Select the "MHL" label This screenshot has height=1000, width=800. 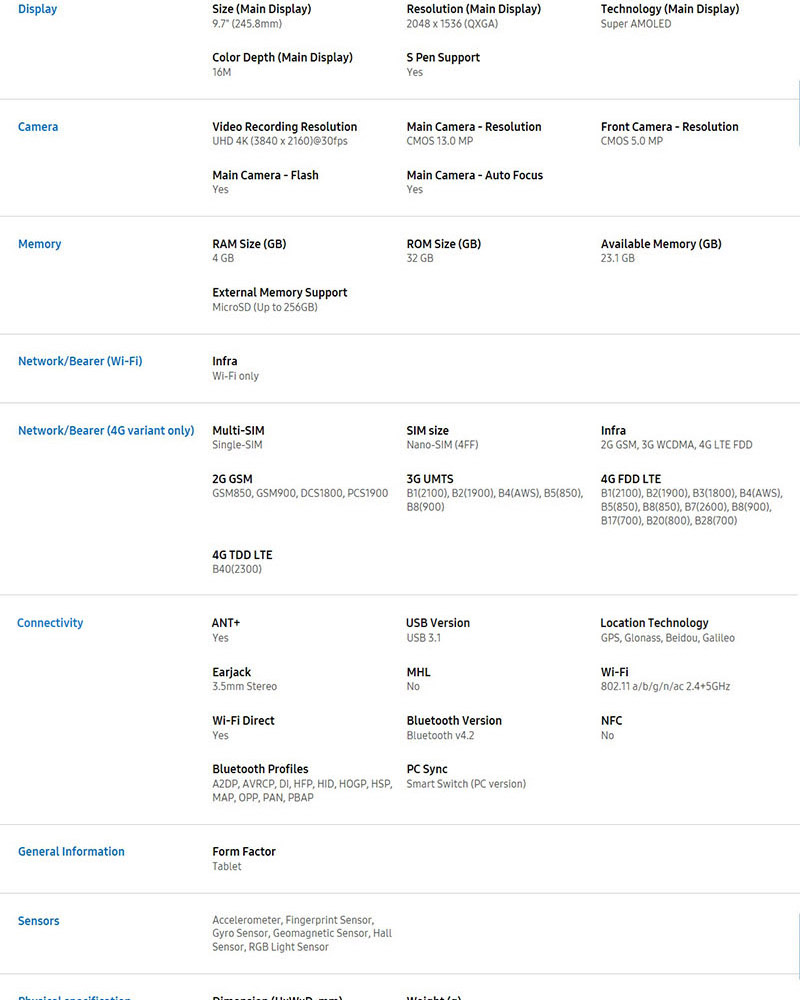click(x=419, y=673)
